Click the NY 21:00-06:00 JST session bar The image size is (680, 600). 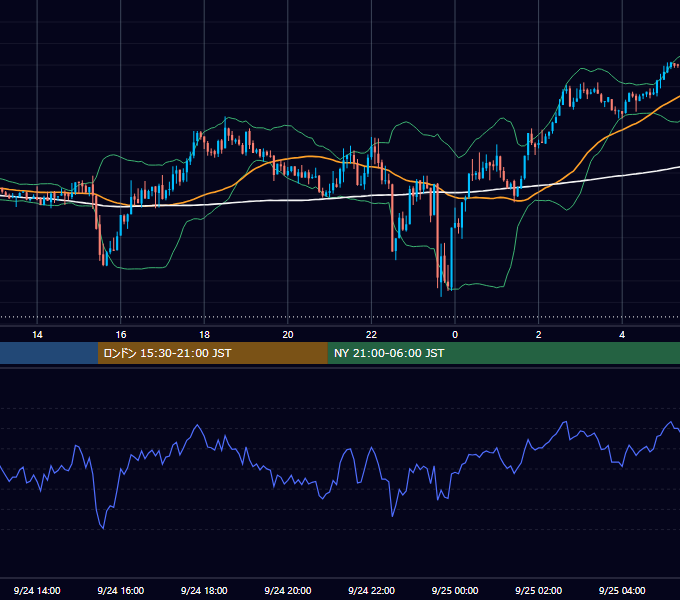click(503, 353)
